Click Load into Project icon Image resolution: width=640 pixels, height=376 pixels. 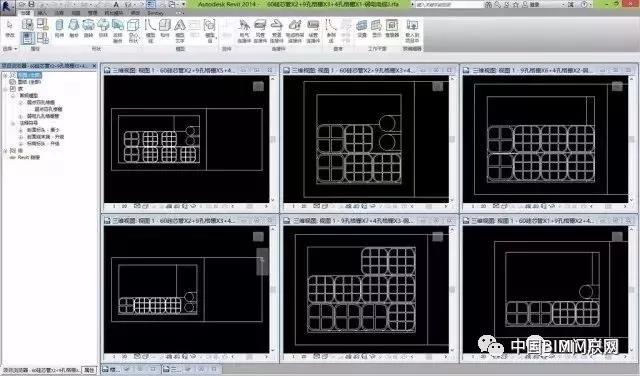(x=412, y=31)
